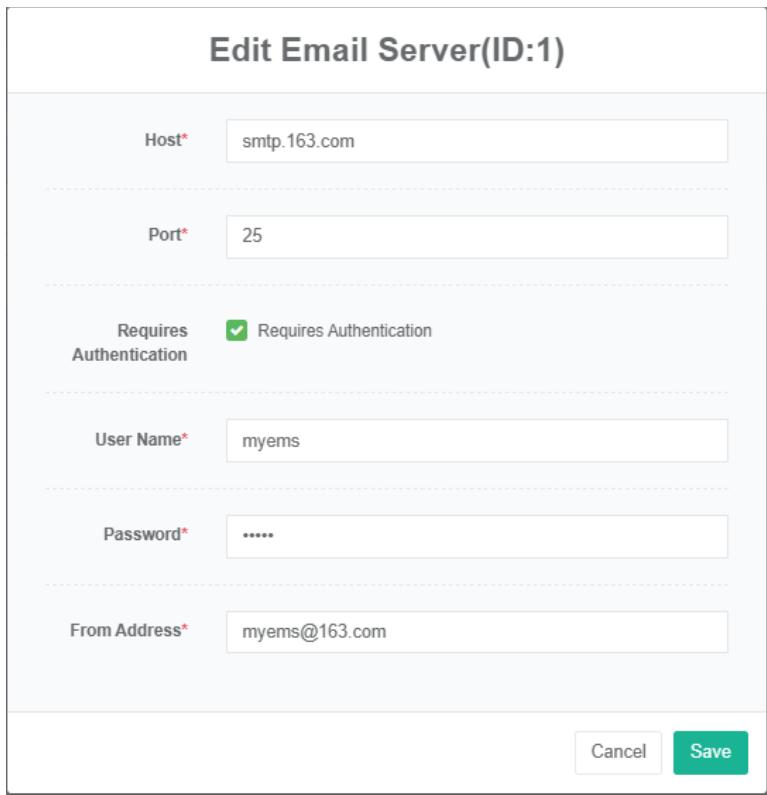
Task: Click the red asterisk next to Host
Action: coord(184,140)
